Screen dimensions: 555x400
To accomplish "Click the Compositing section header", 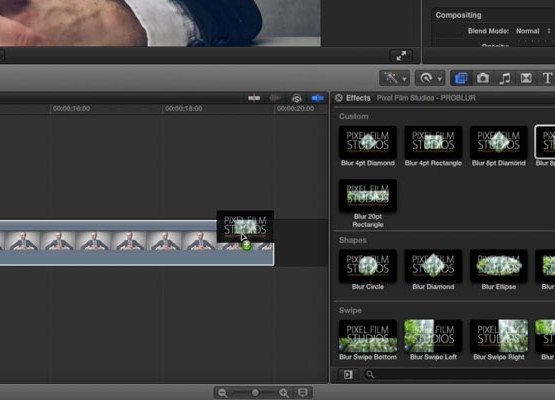I will (458, 15).
